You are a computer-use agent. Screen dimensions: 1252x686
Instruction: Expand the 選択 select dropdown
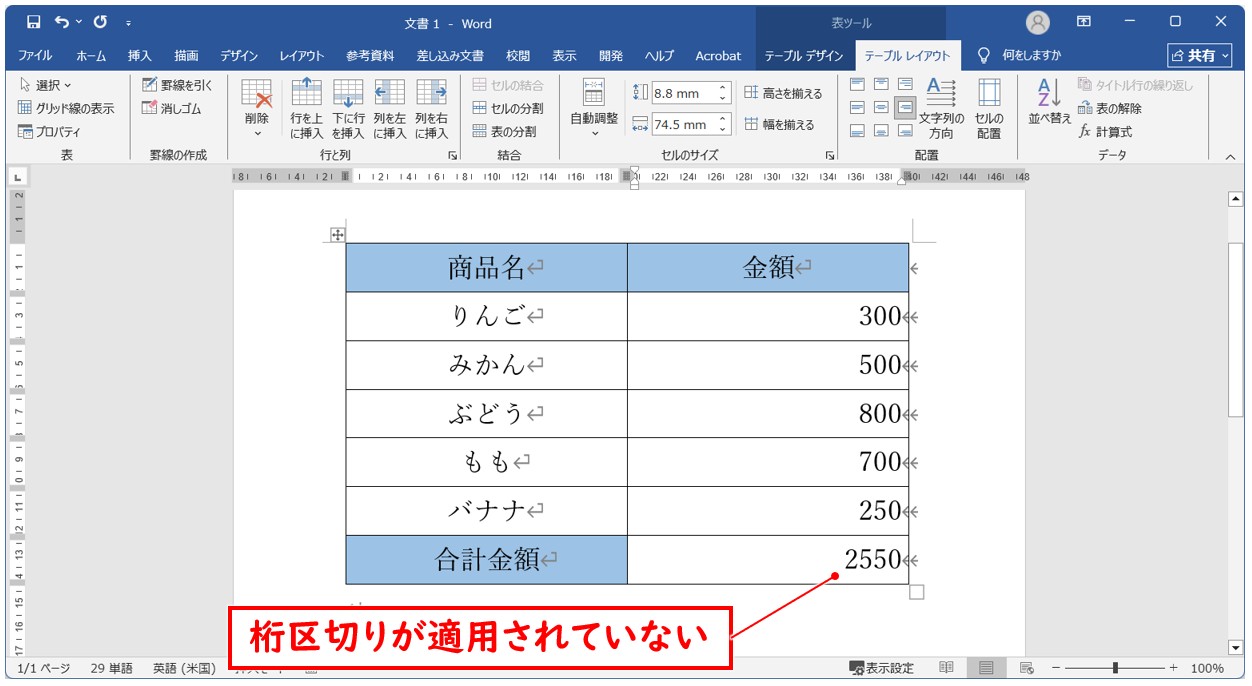pos(46,85)
